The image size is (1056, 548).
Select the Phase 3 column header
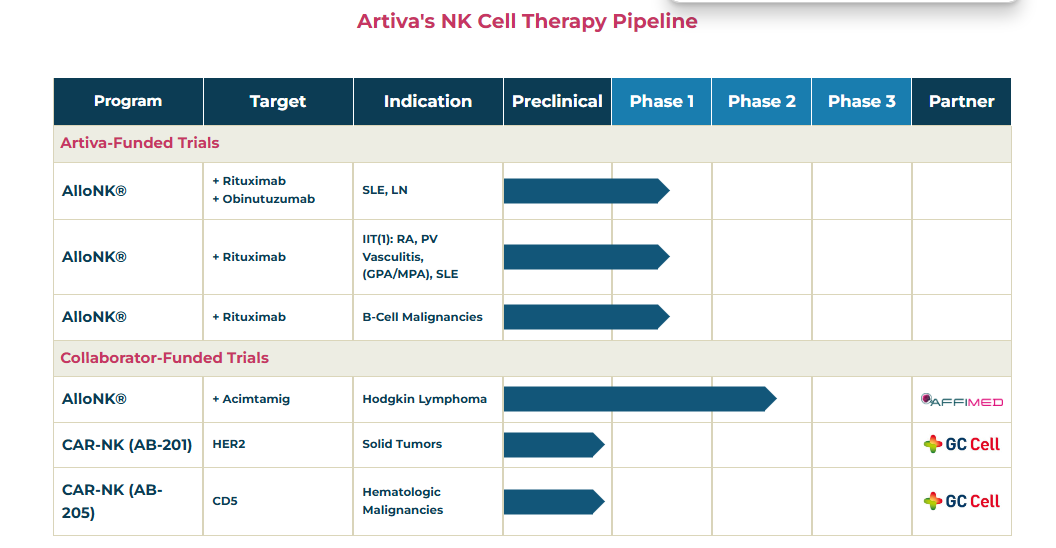pos(862,101)
